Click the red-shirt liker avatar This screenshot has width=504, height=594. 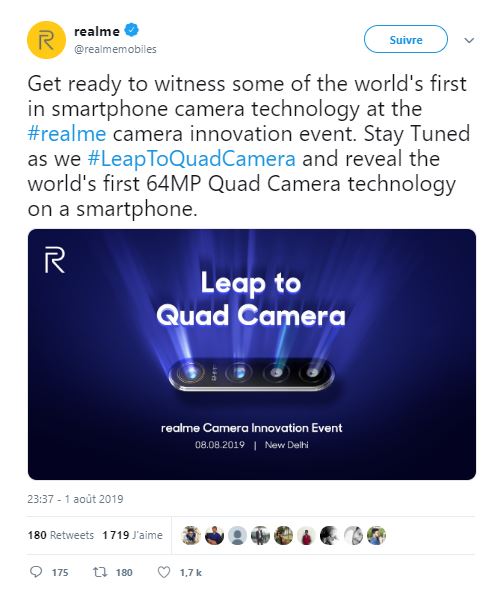coord(307,536)
